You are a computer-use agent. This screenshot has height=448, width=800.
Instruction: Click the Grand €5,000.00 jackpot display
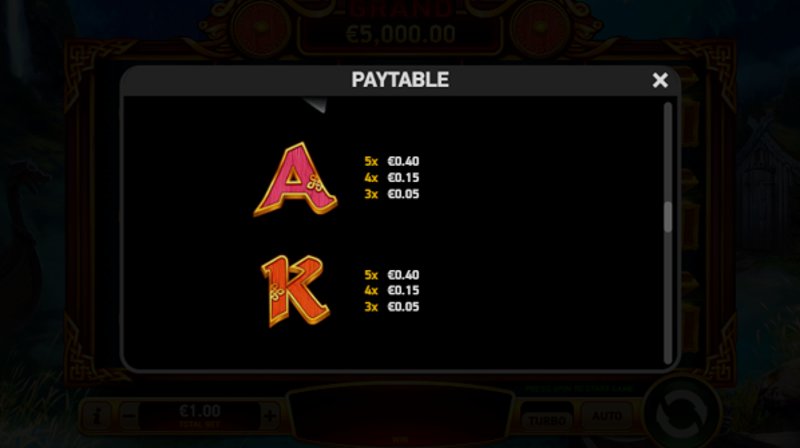pyautogui.click(x=401, y=28)
